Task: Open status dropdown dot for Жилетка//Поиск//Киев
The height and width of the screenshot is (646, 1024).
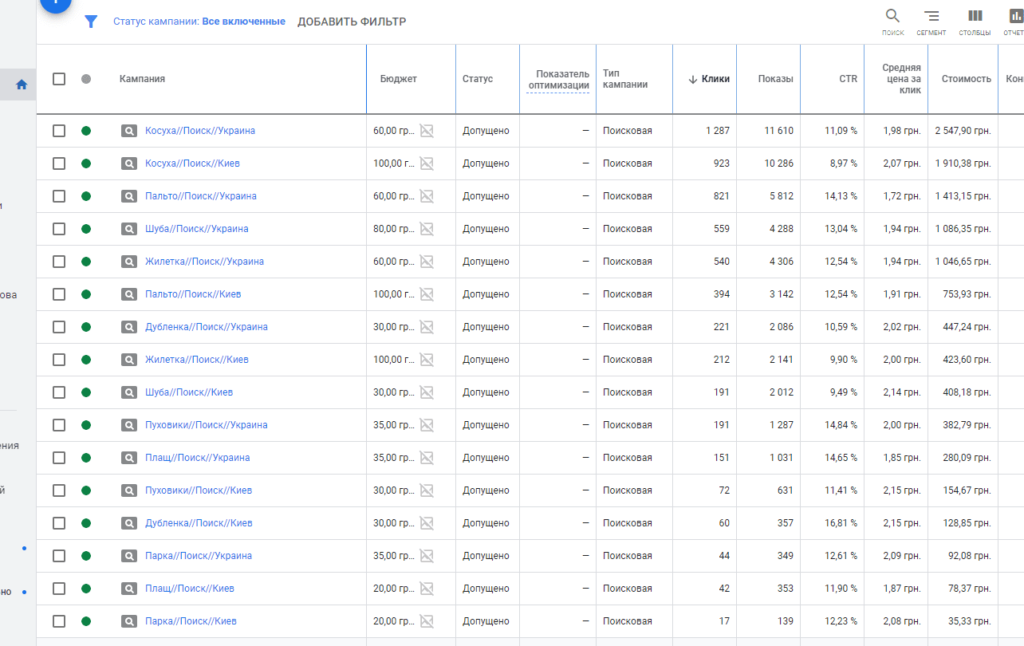Action: (x=86, y=359)
